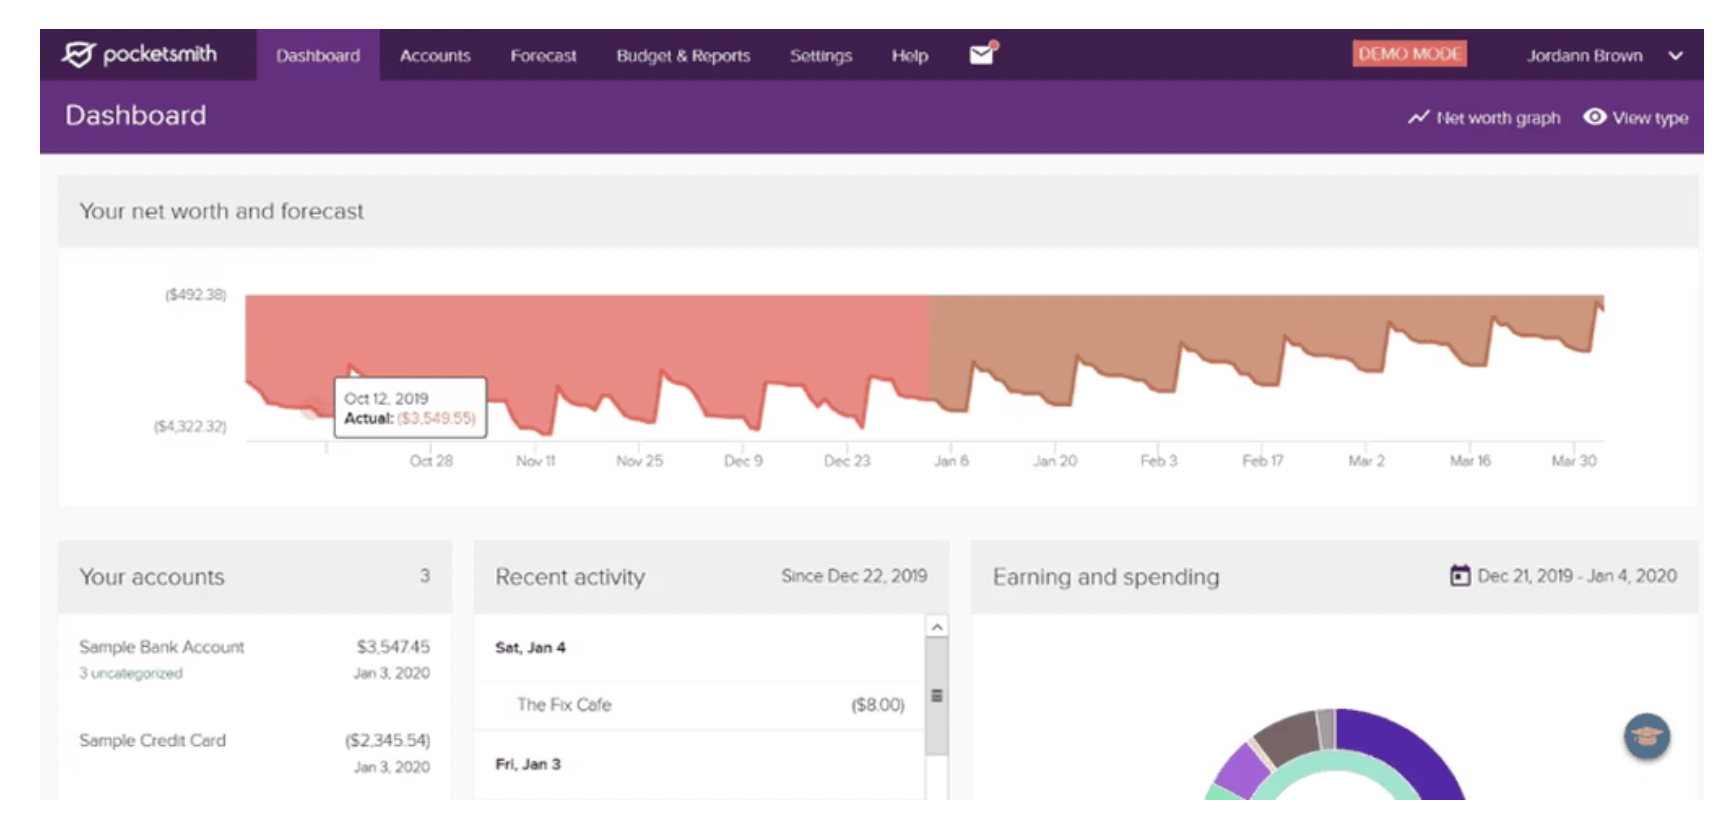This screenshot has height=824, width=1736.
Task: Click the 3 uncategorized link
Action: [x=131, y=673]
